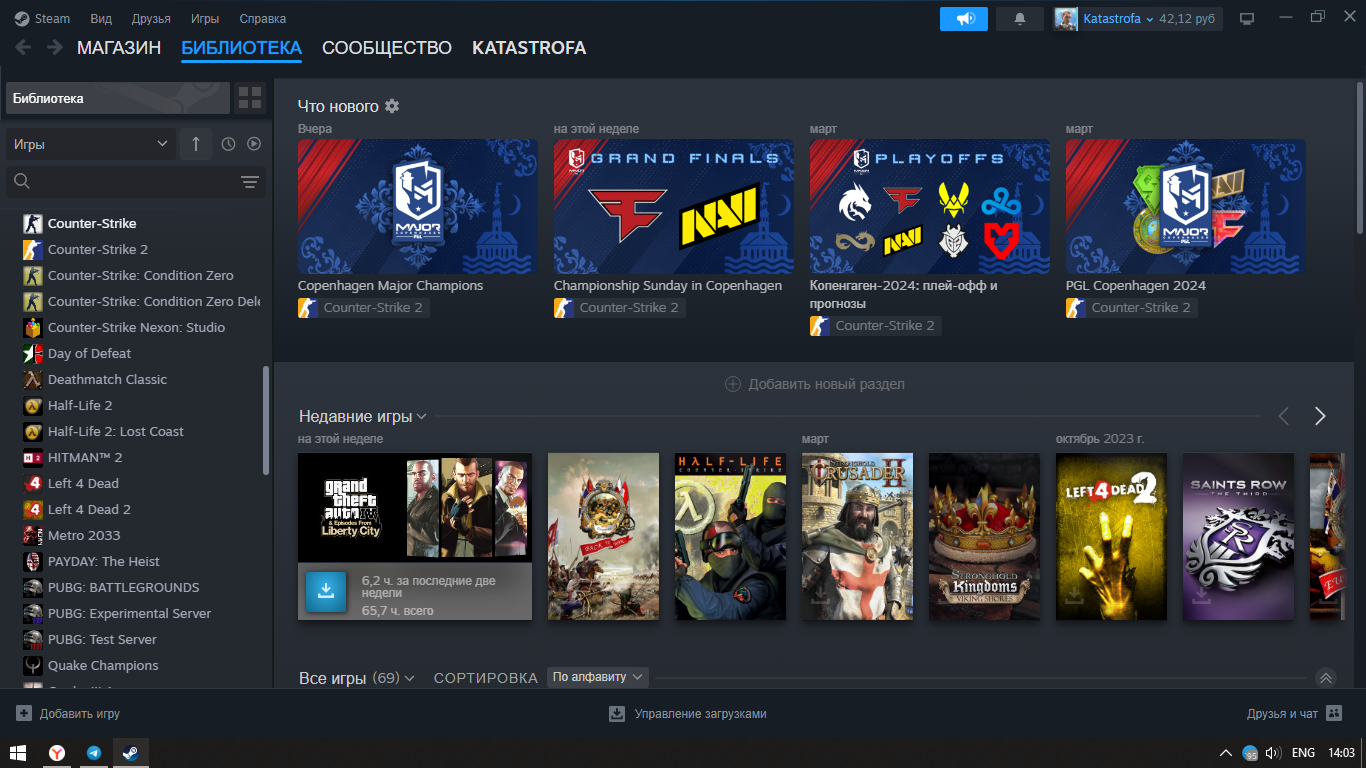Open the PGL Copenhagen 2024 news title

pyautogui.click(x=1136, y=286)
